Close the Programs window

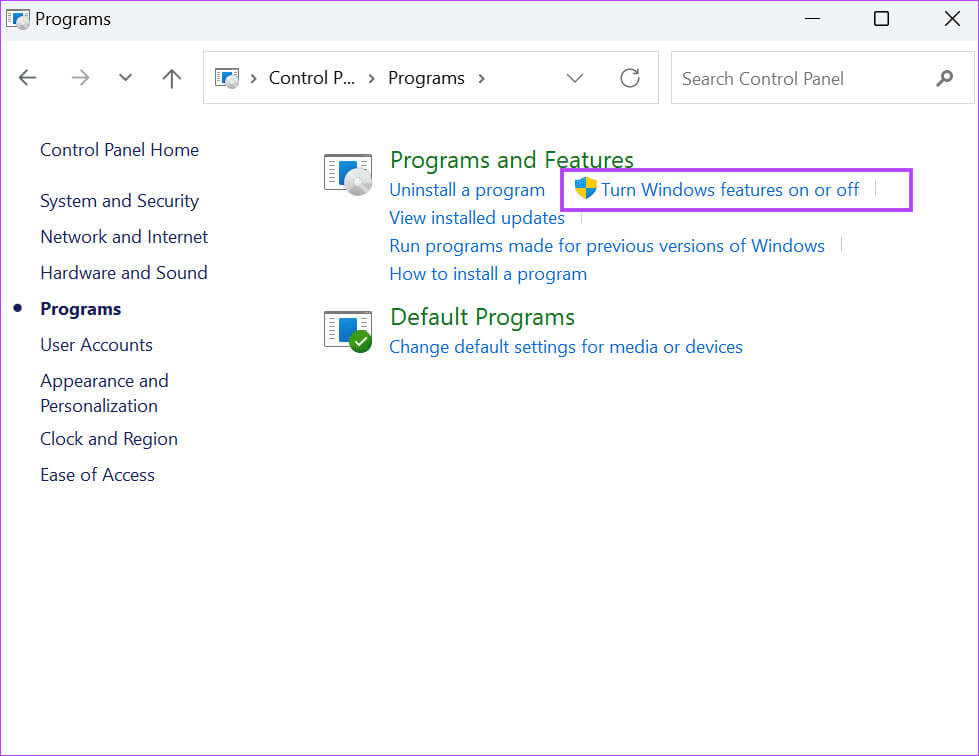click(x=952, y=19)
